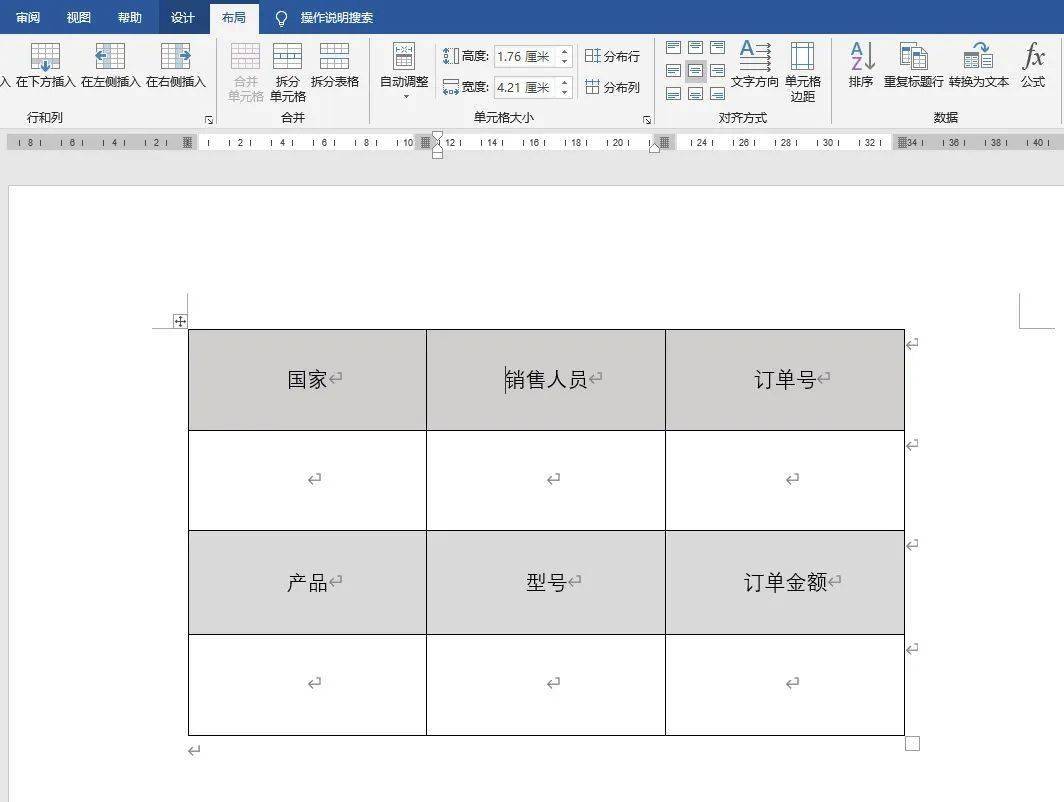Increase row height with up spinner
Viewport: 1064px width, 802px height.
pyautogui.click(x=565, y=52)
